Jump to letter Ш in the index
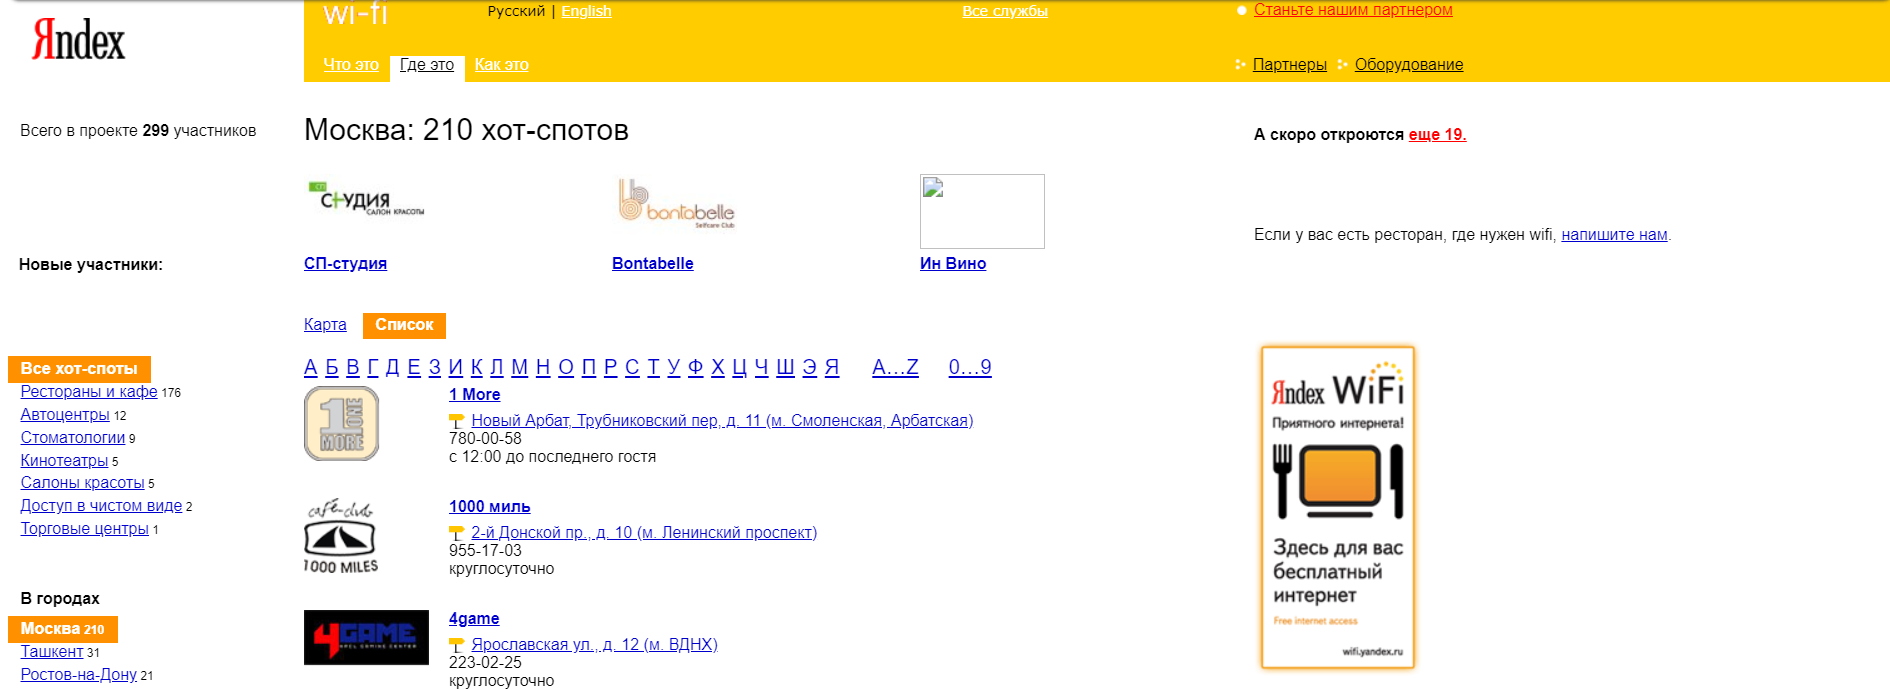This screenshot has height=690, width=1890. click(785, 367)
